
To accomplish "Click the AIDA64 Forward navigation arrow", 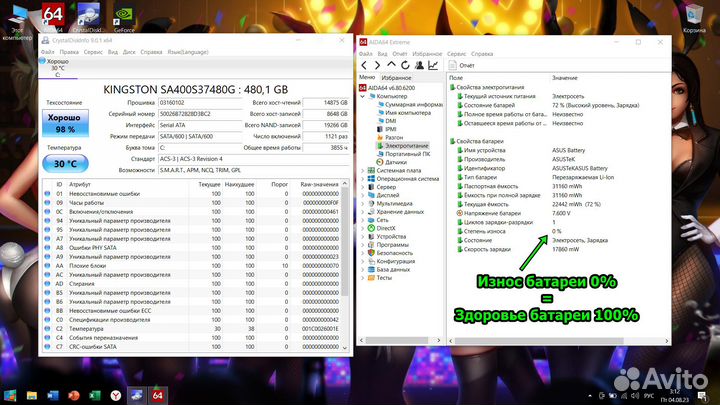I will 377,65.
